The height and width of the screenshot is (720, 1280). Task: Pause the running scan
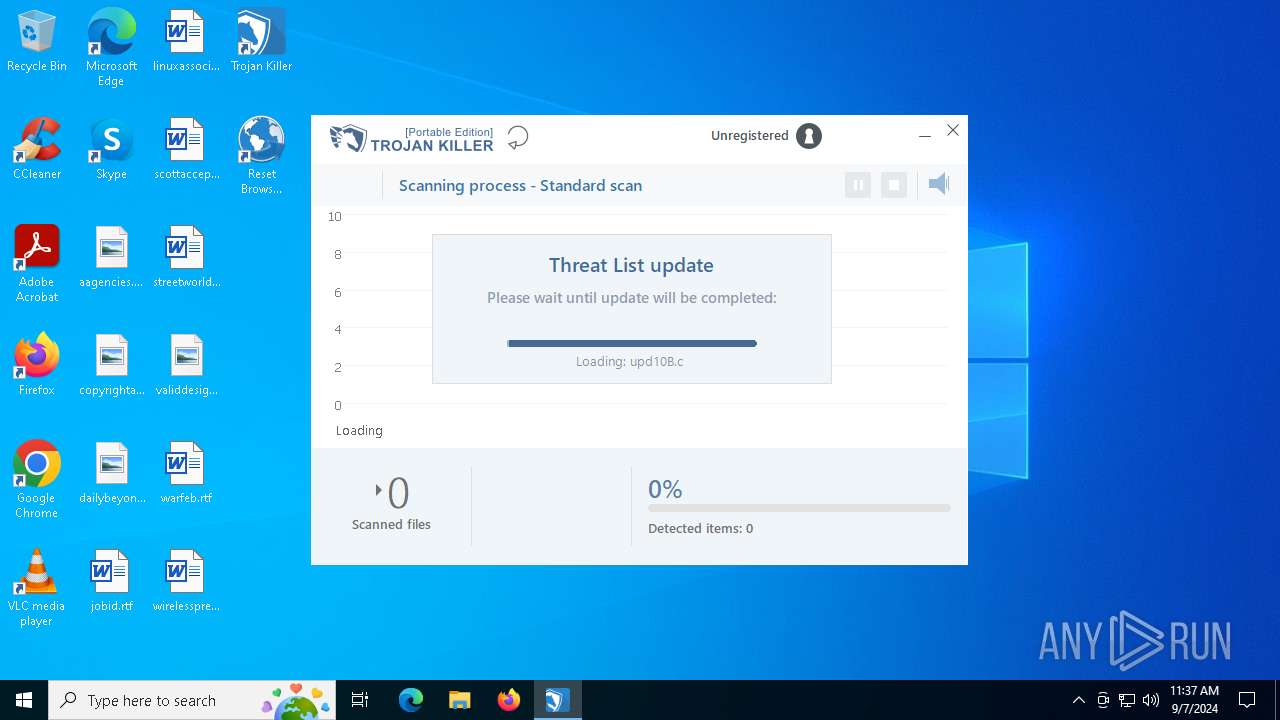tap(857, 185)
